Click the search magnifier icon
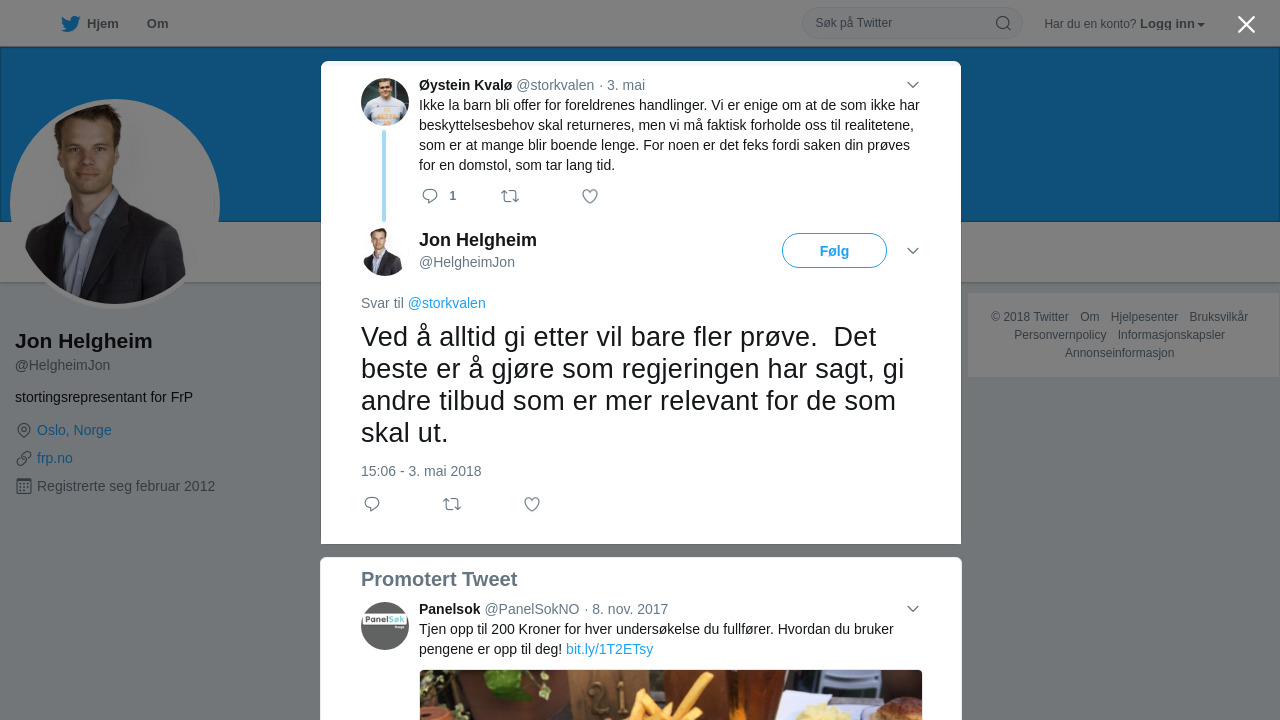This screenshot has width=1280, height=720. coord(1003,23)
